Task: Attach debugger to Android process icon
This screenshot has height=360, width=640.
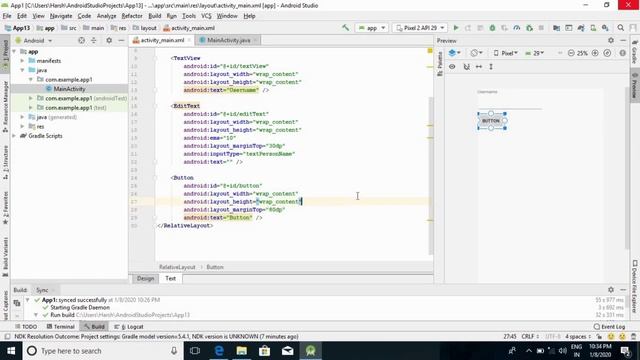Action: pyautogui.click(x=529, y=28)
